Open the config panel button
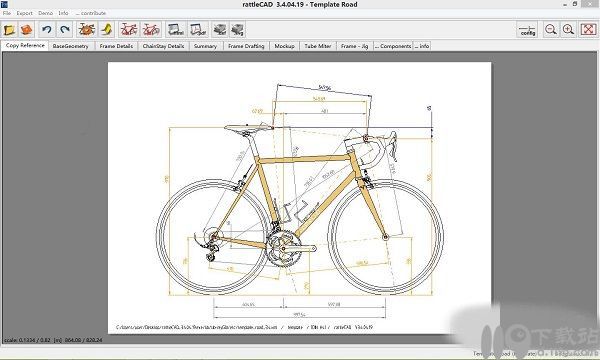 [x=527, y=29]
